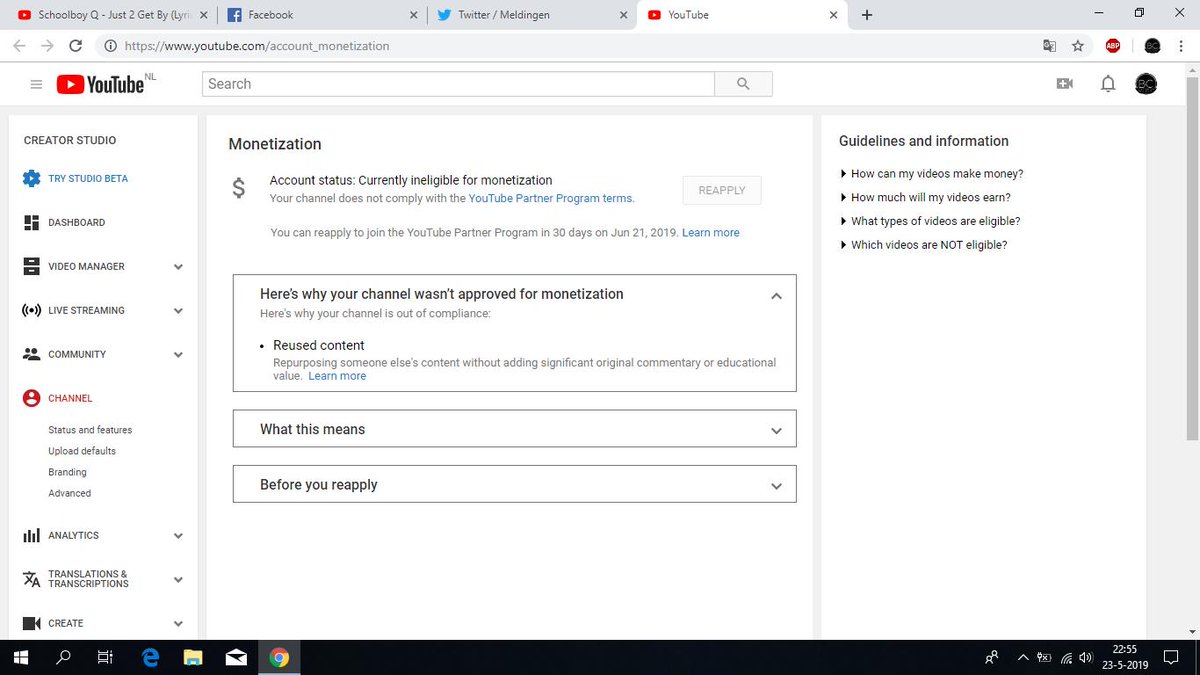Open Advanced channel submenu item
The width and height of the screenshot is (1200, 675).
69,493
